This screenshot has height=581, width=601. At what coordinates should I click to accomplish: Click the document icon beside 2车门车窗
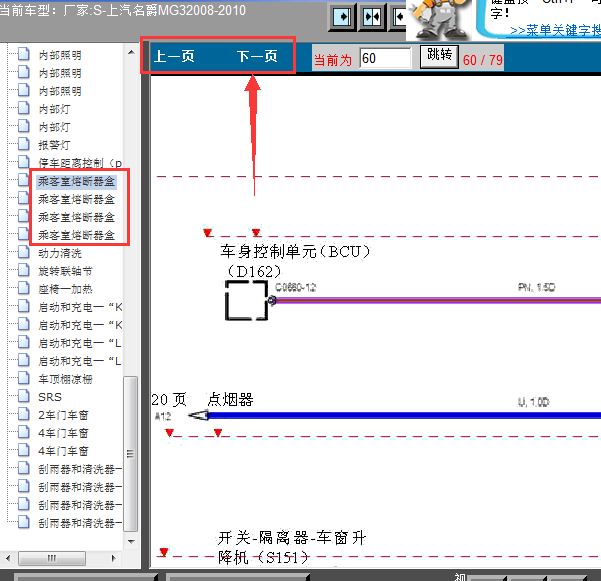coord(24,414)
